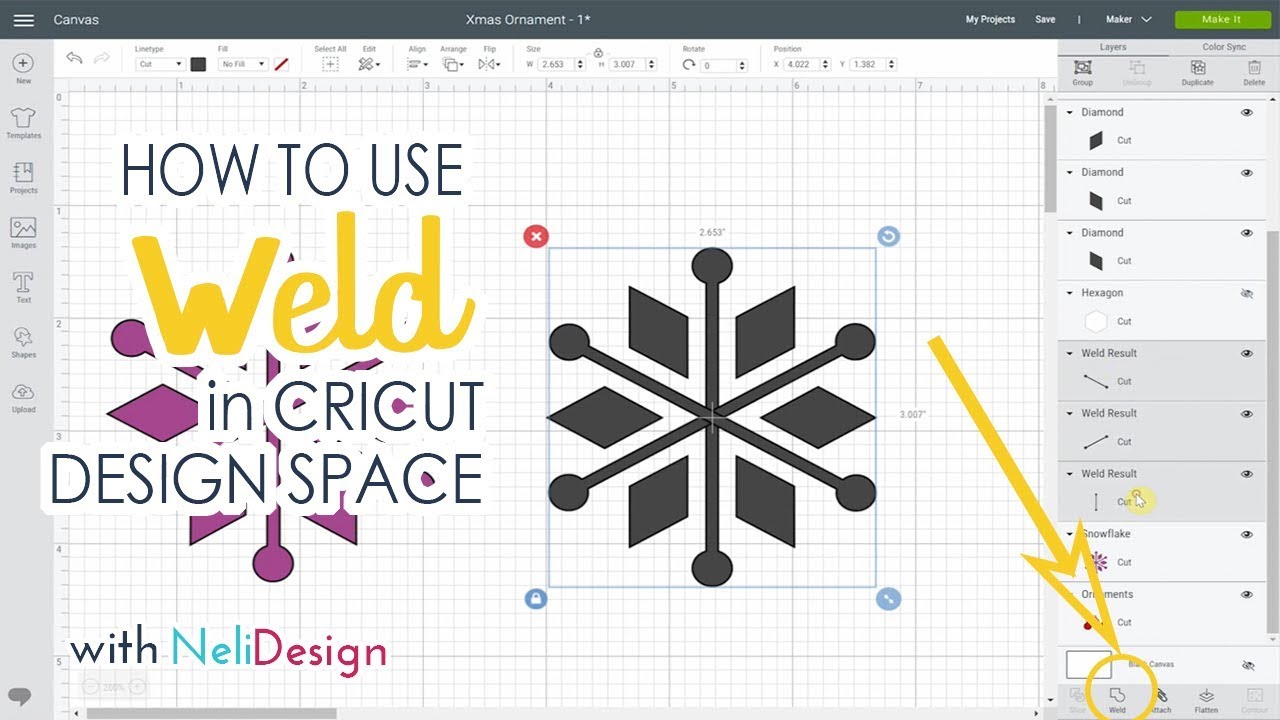Click the lock handle on selection
This screenshot has height=720, width=1280.
point(536,599)
